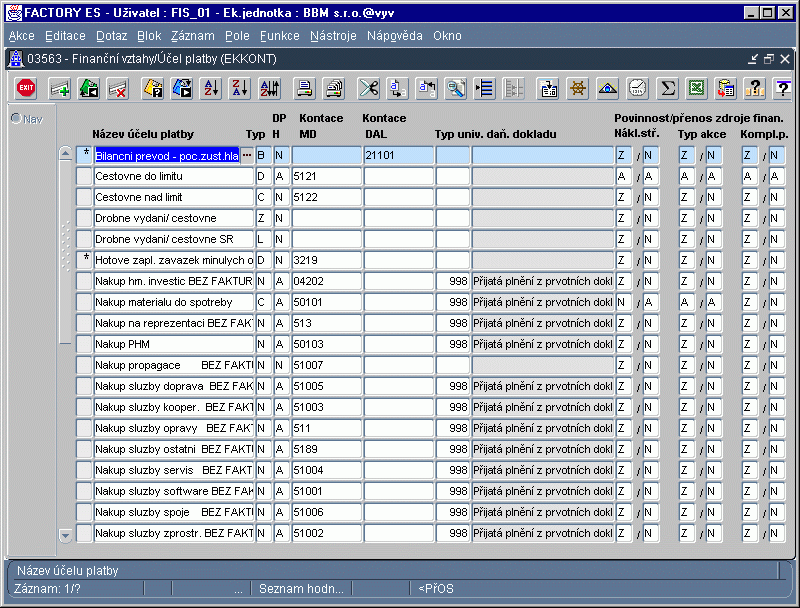
Task: Sort ascending with the A-Z icon
Action: click(210, 88)
